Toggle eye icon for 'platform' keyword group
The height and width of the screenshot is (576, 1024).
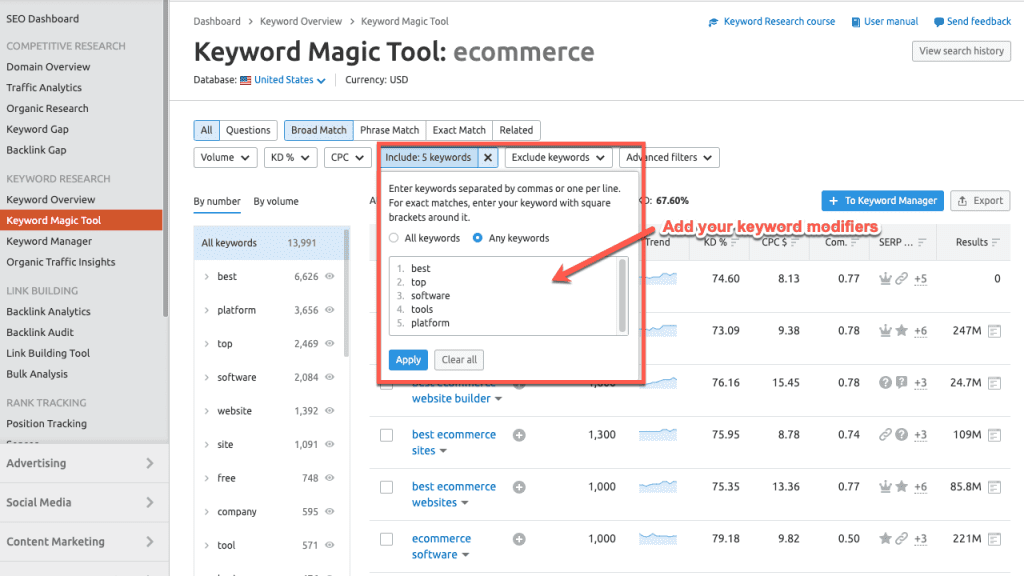[x=330, y=310]
